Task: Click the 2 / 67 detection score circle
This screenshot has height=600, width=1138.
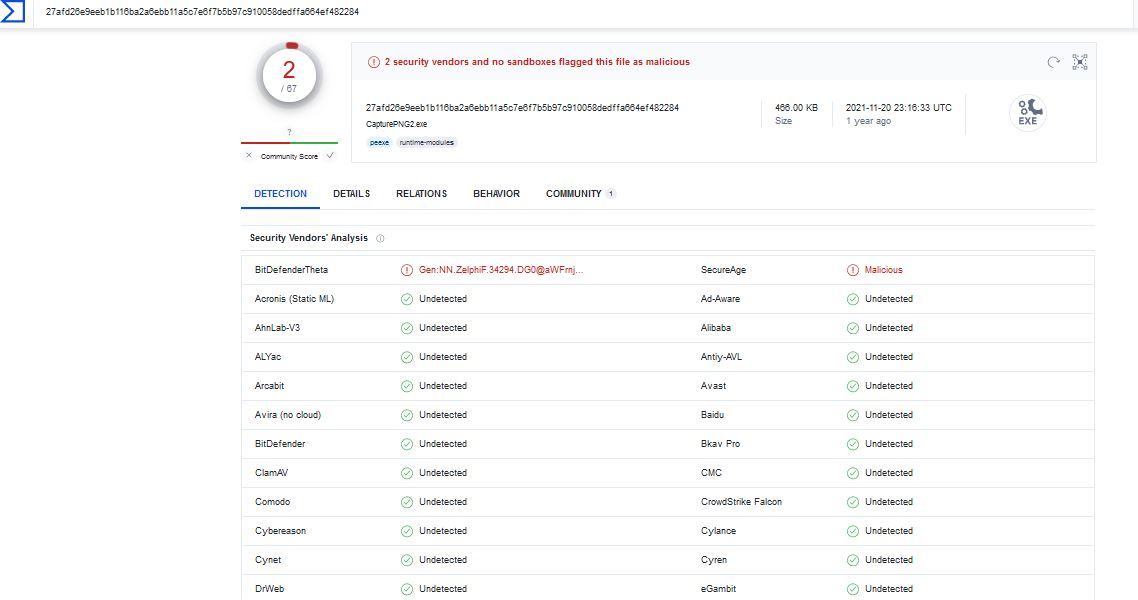Action: pyautogui.click(x=289, y=75)
